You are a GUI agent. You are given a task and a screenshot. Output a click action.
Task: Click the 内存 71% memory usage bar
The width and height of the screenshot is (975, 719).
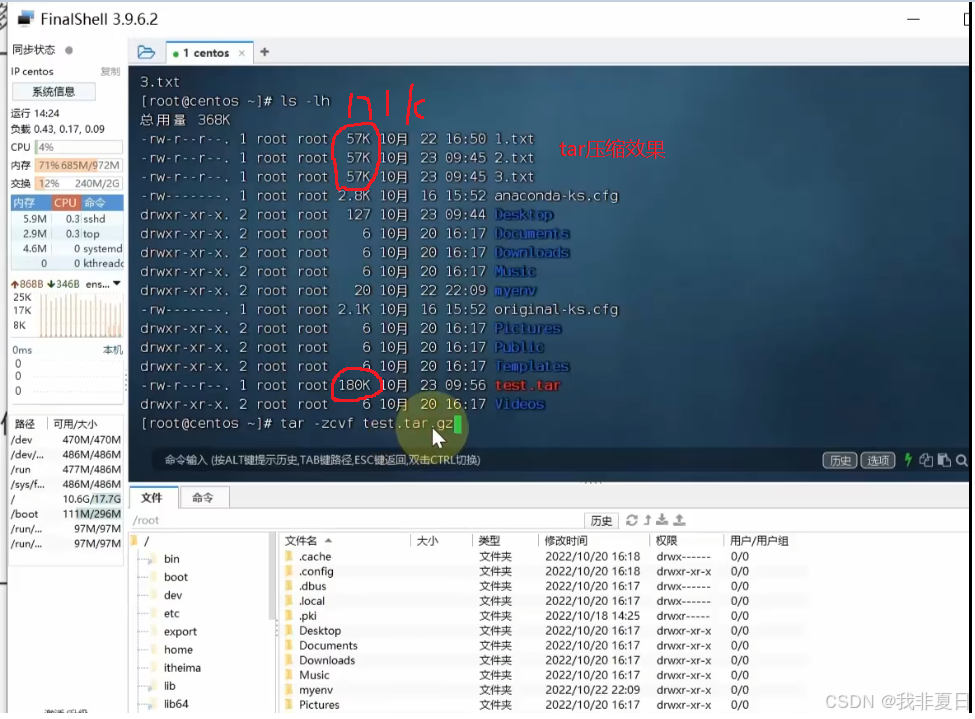(x=79, y=165)
